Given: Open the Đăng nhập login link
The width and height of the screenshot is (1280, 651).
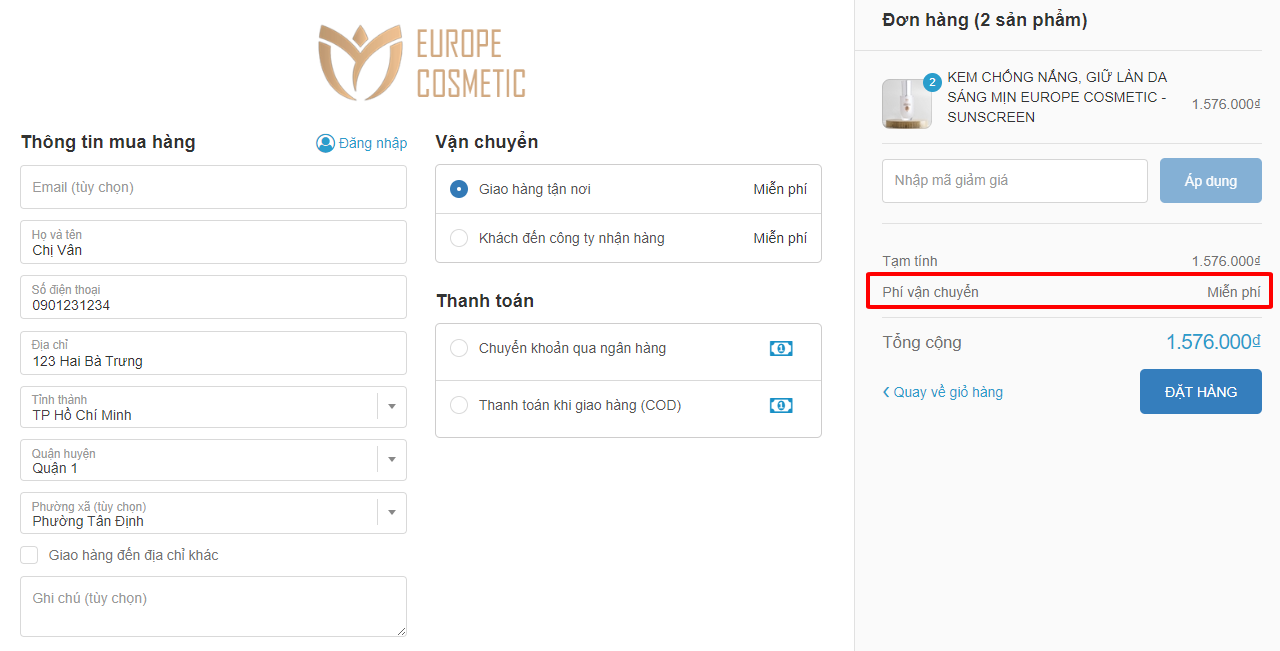Looking at the screenshot, I should click(373, 143).
